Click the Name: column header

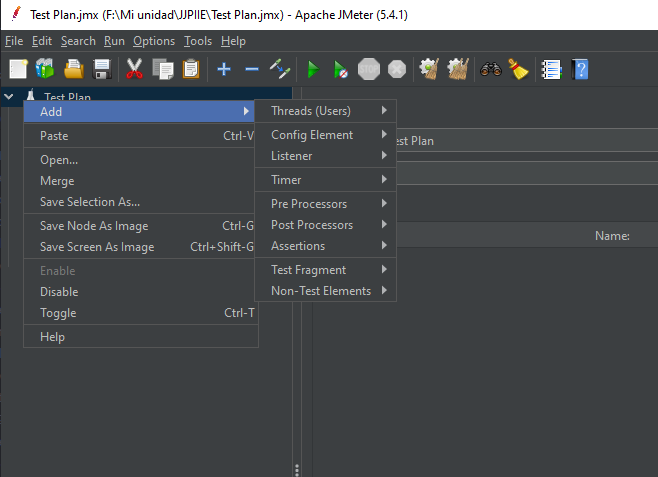[612, 236]
